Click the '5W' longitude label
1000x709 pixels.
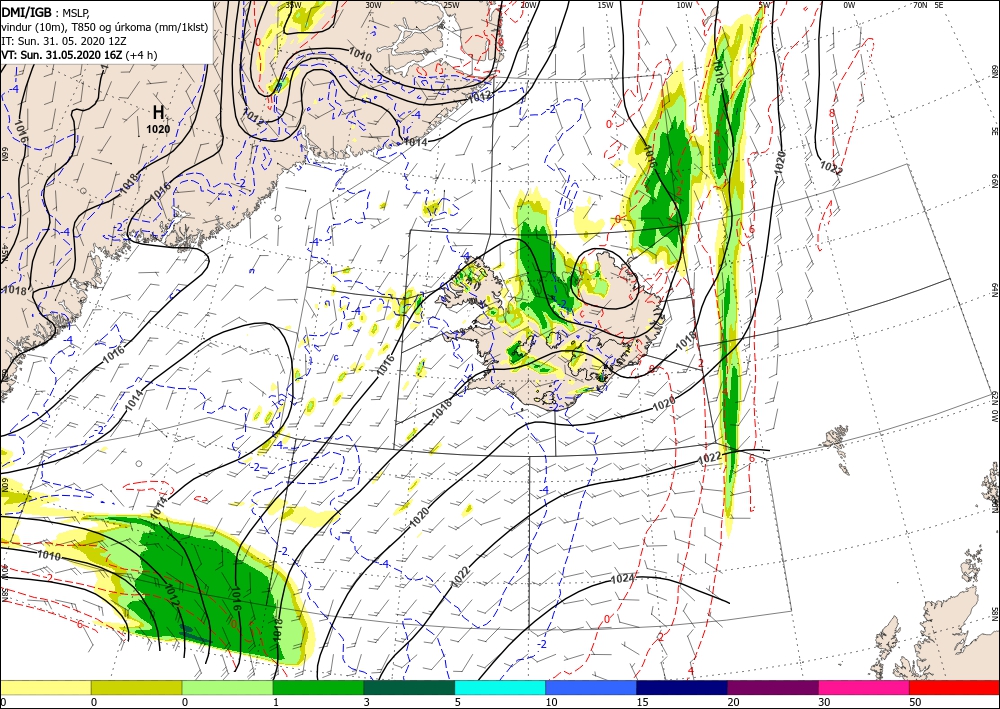click(x=764, y=5)
